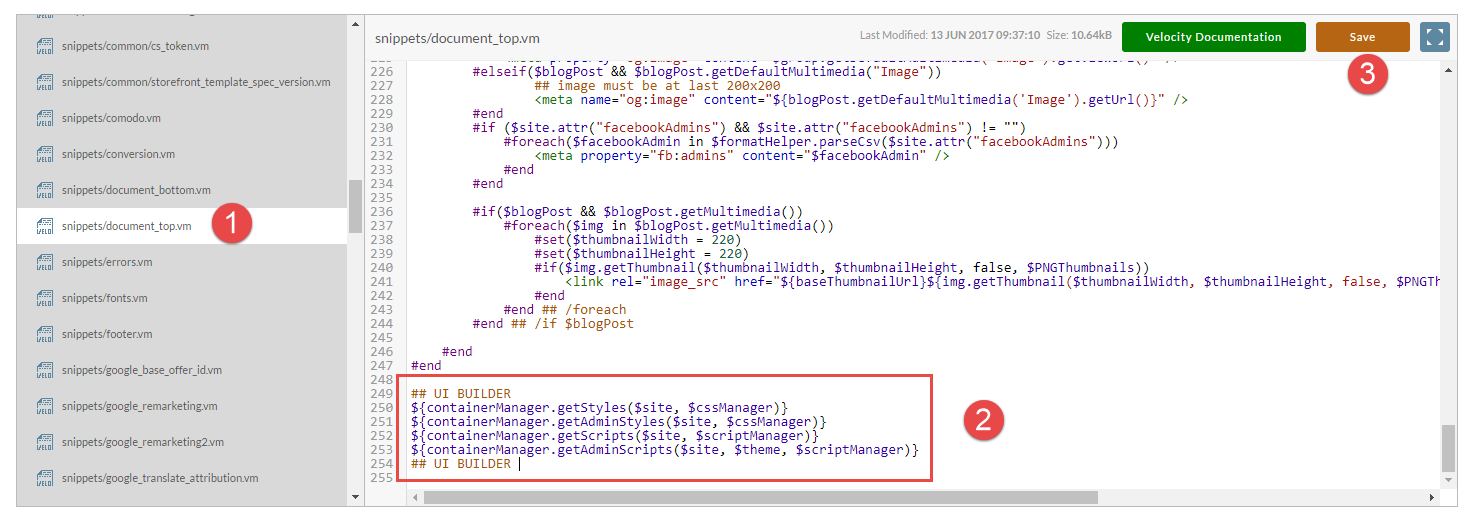Open snippets/google_translate_attribution.vm file
1474x521 pixels.
tap(160, 478)
